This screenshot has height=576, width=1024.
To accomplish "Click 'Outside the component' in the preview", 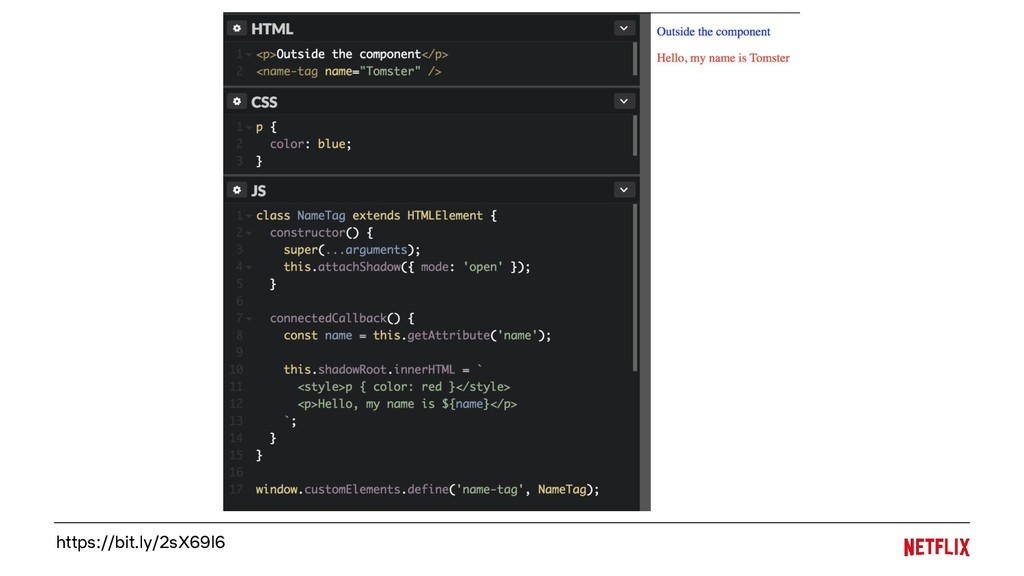I will 713,31.
